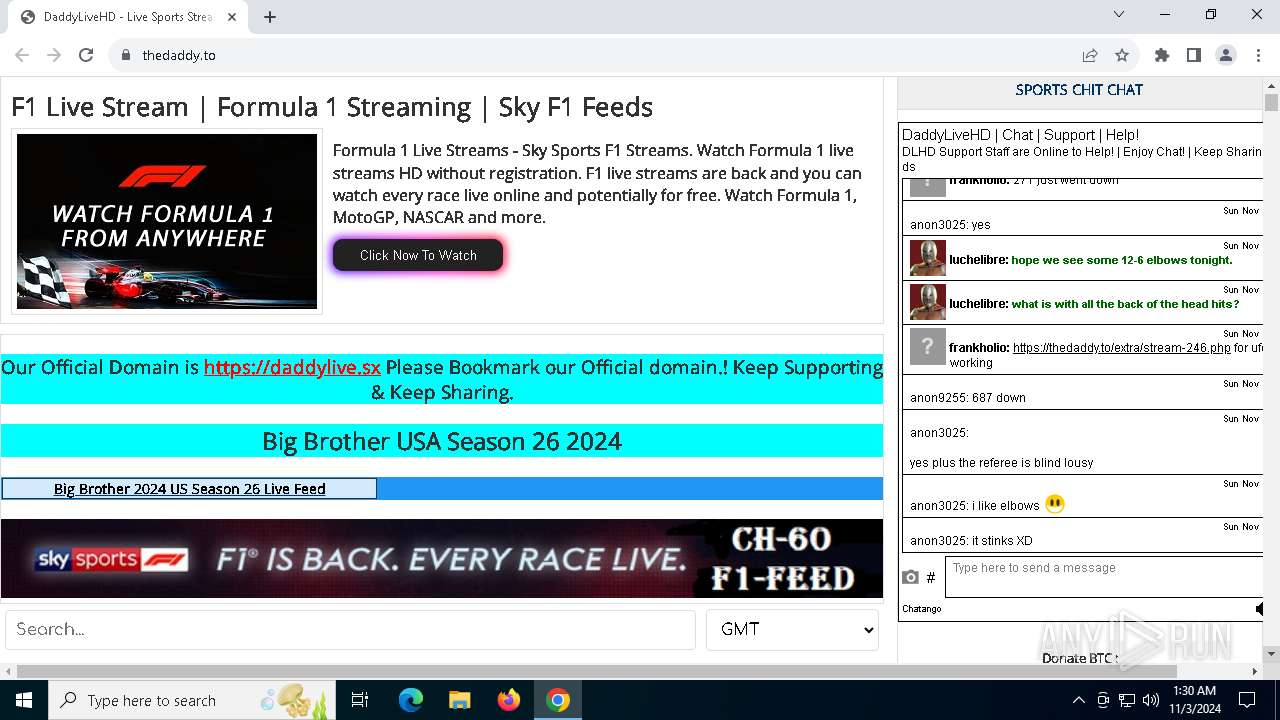This screenshot has height=720, width=1280.
Task: Click the share this page icon
Action: tap(1090, 55)
